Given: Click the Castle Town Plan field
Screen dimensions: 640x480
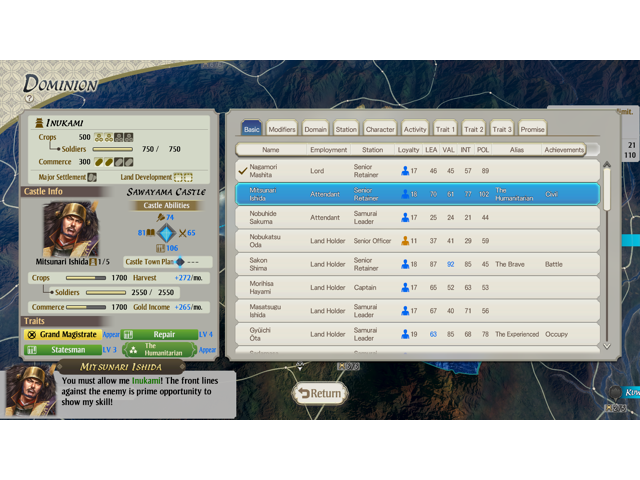Looking at the screenshot, I should click(168, 262).
